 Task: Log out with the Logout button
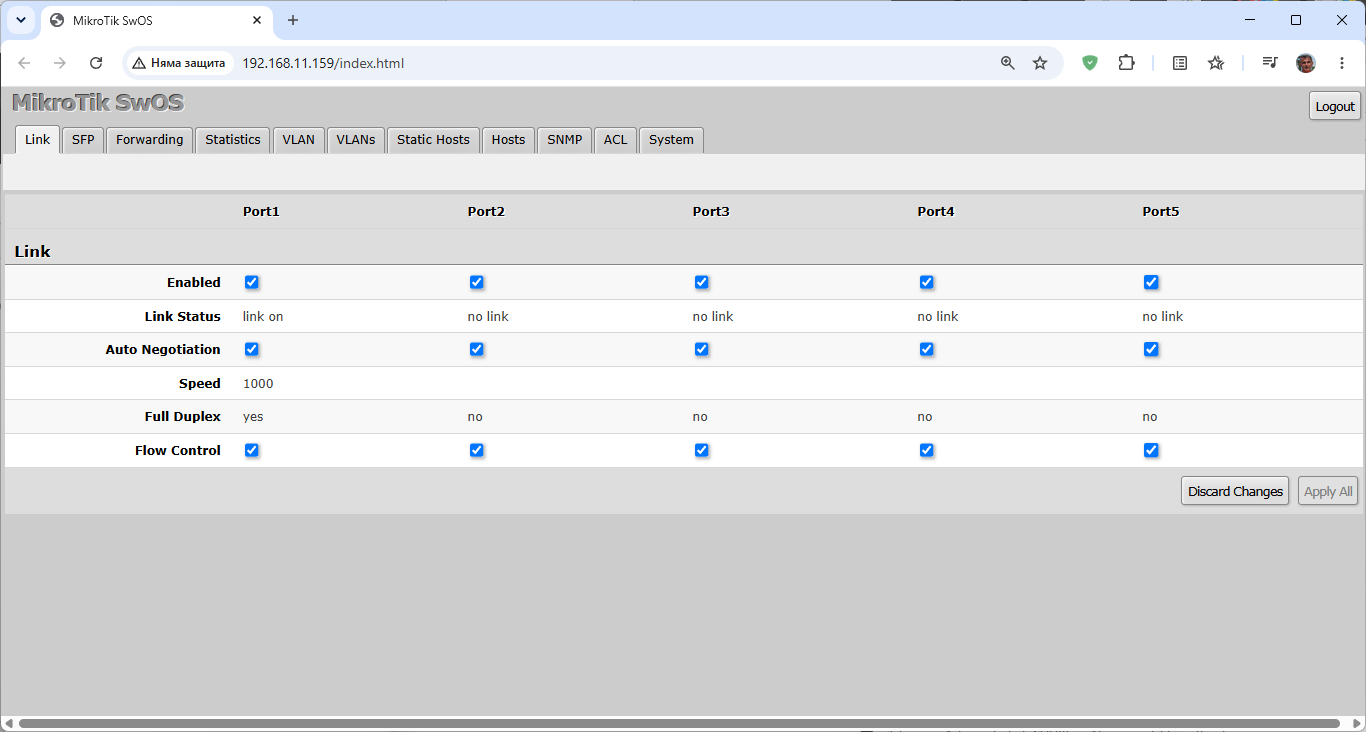tap(1335, 106)
